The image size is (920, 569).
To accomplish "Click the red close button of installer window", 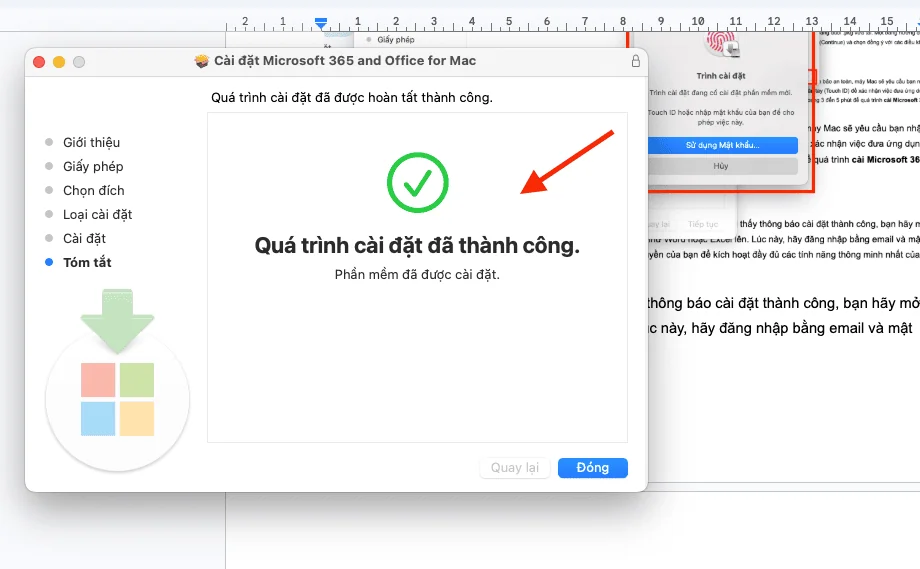I will click(39, 62).
